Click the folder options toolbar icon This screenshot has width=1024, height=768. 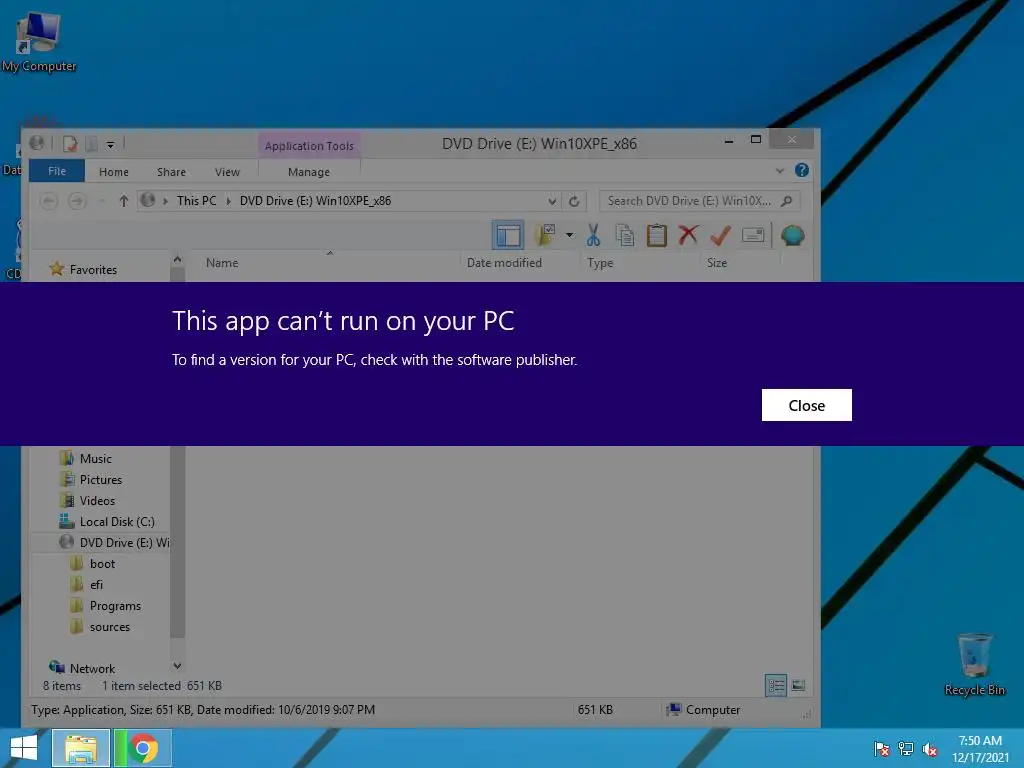545,235
